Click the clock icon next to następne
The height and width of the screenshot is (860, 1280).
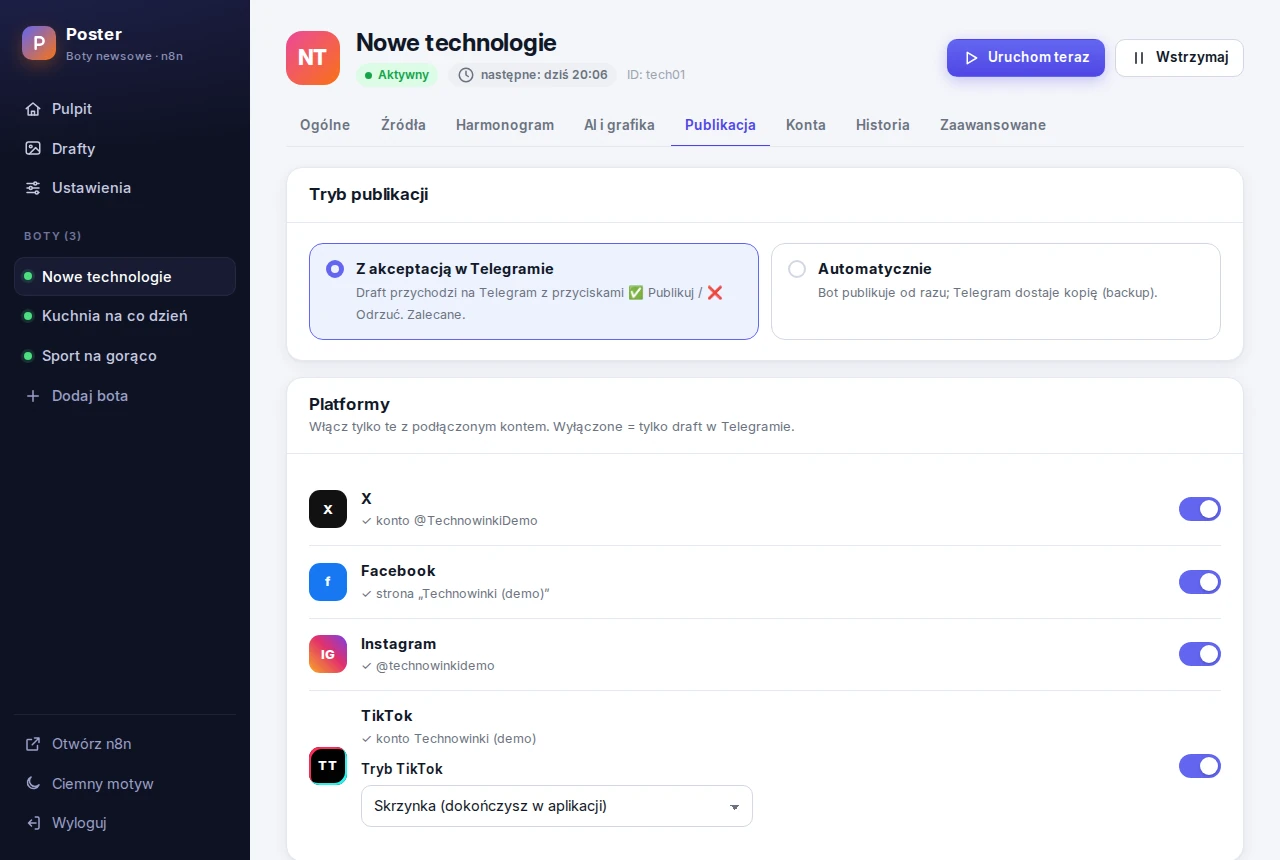(465, 75)
